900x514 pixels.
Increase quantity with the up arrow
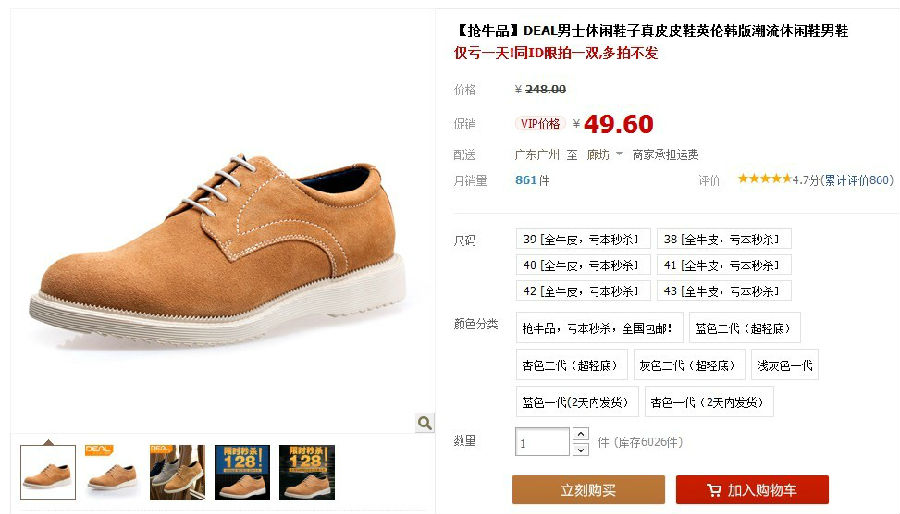point(581,434)
